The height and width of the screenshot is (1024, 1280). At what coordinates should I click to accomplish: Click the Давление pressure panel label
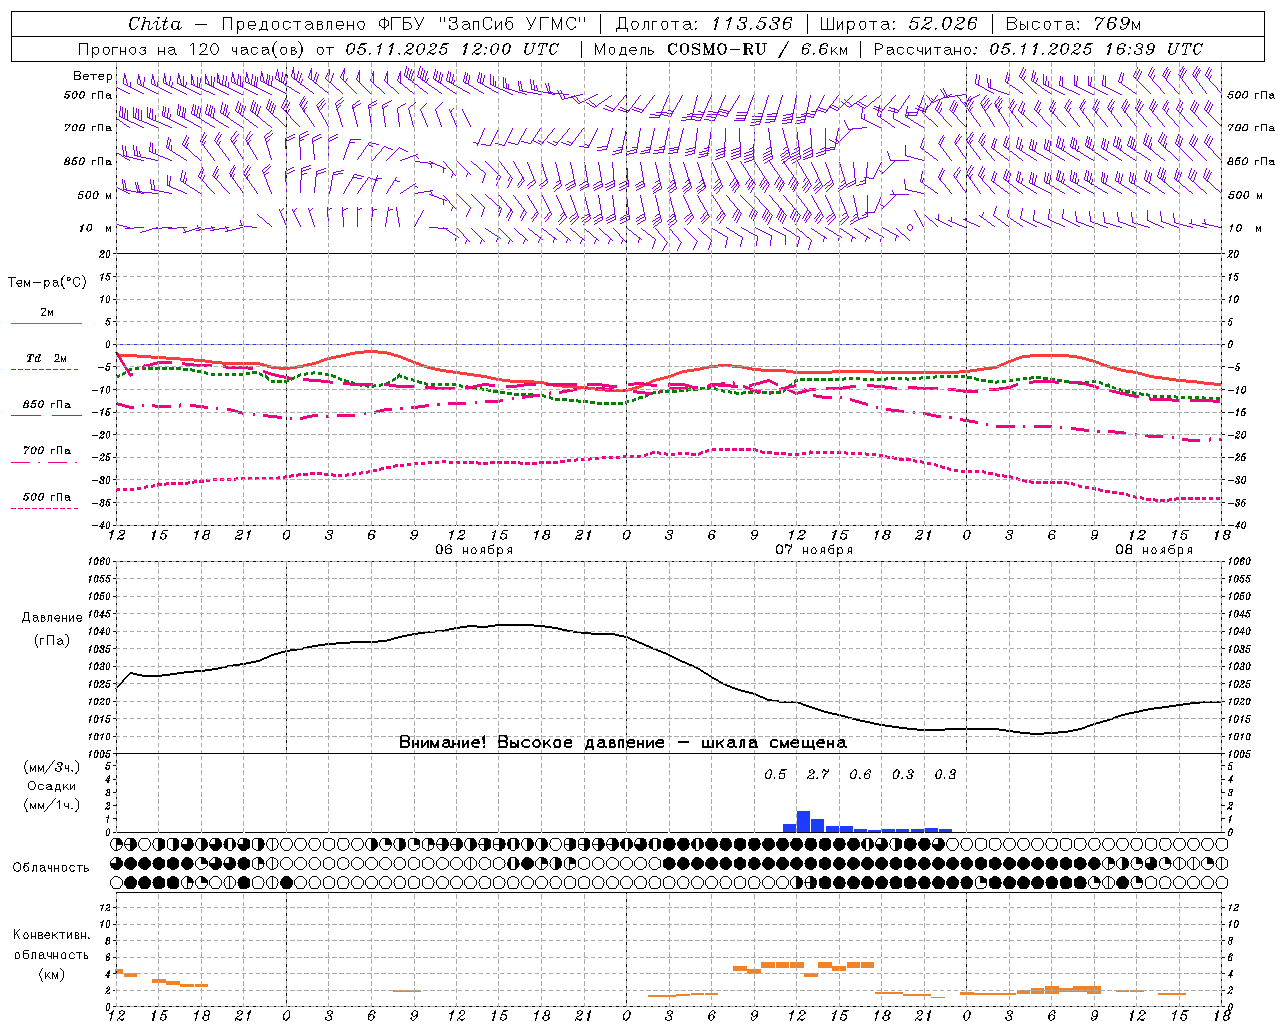point(52,618)
